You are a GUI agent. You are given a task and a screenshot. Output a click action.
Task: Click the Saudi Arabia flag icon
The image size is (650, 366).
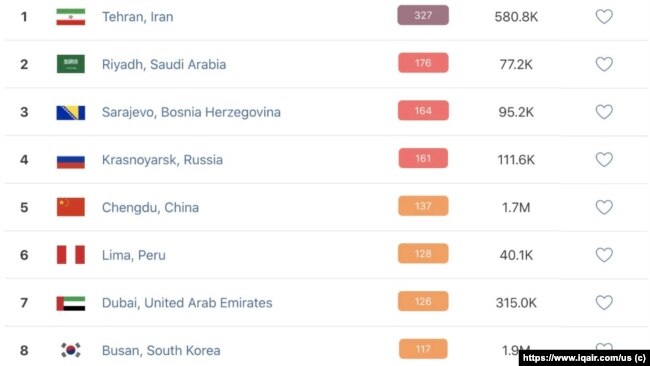point(71,64)
